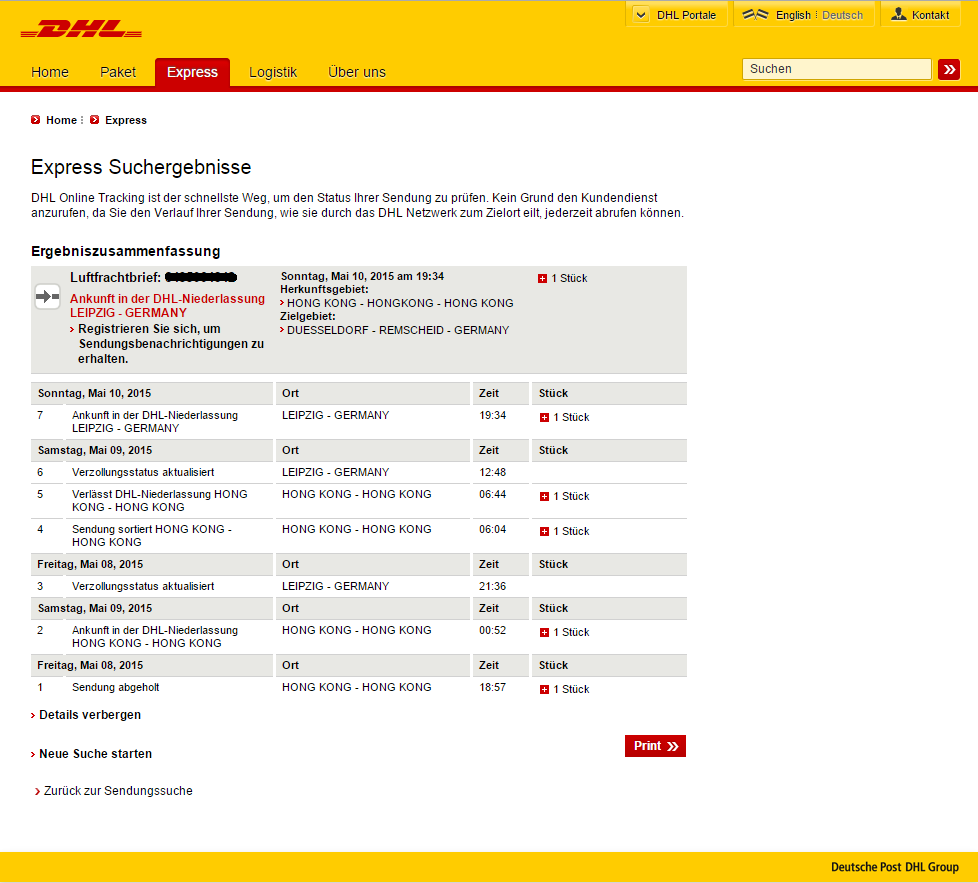Click the Home breadcrumb arrow icon
This screenshot has height=883, width=978.
click(36, 120)
